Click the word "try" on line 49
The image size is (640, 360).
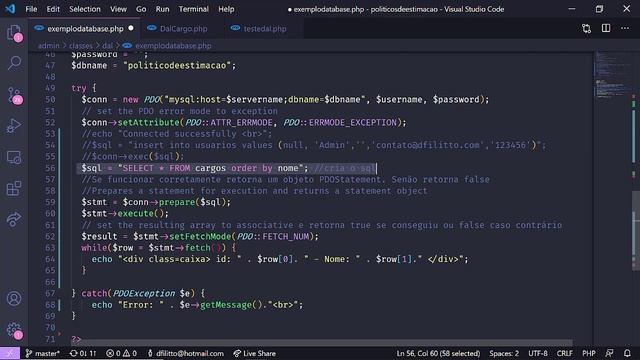79,88
